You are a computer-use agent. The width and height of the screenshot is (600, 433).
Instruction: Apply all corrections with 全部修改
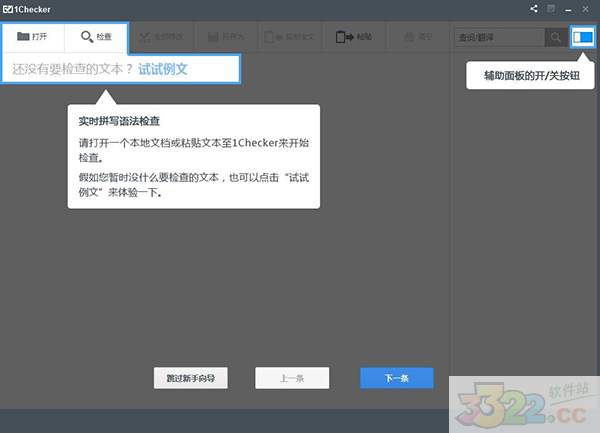[161, 37]
